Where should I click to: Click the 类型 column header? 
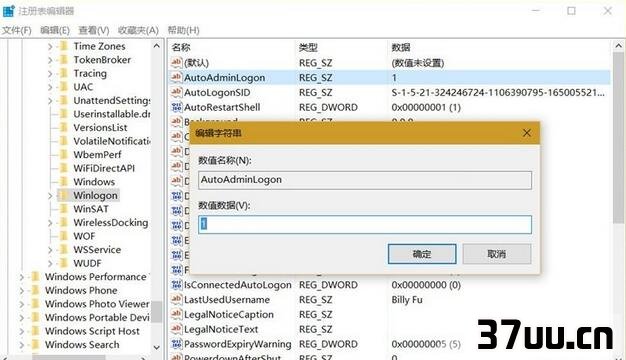tap(308, 47)
